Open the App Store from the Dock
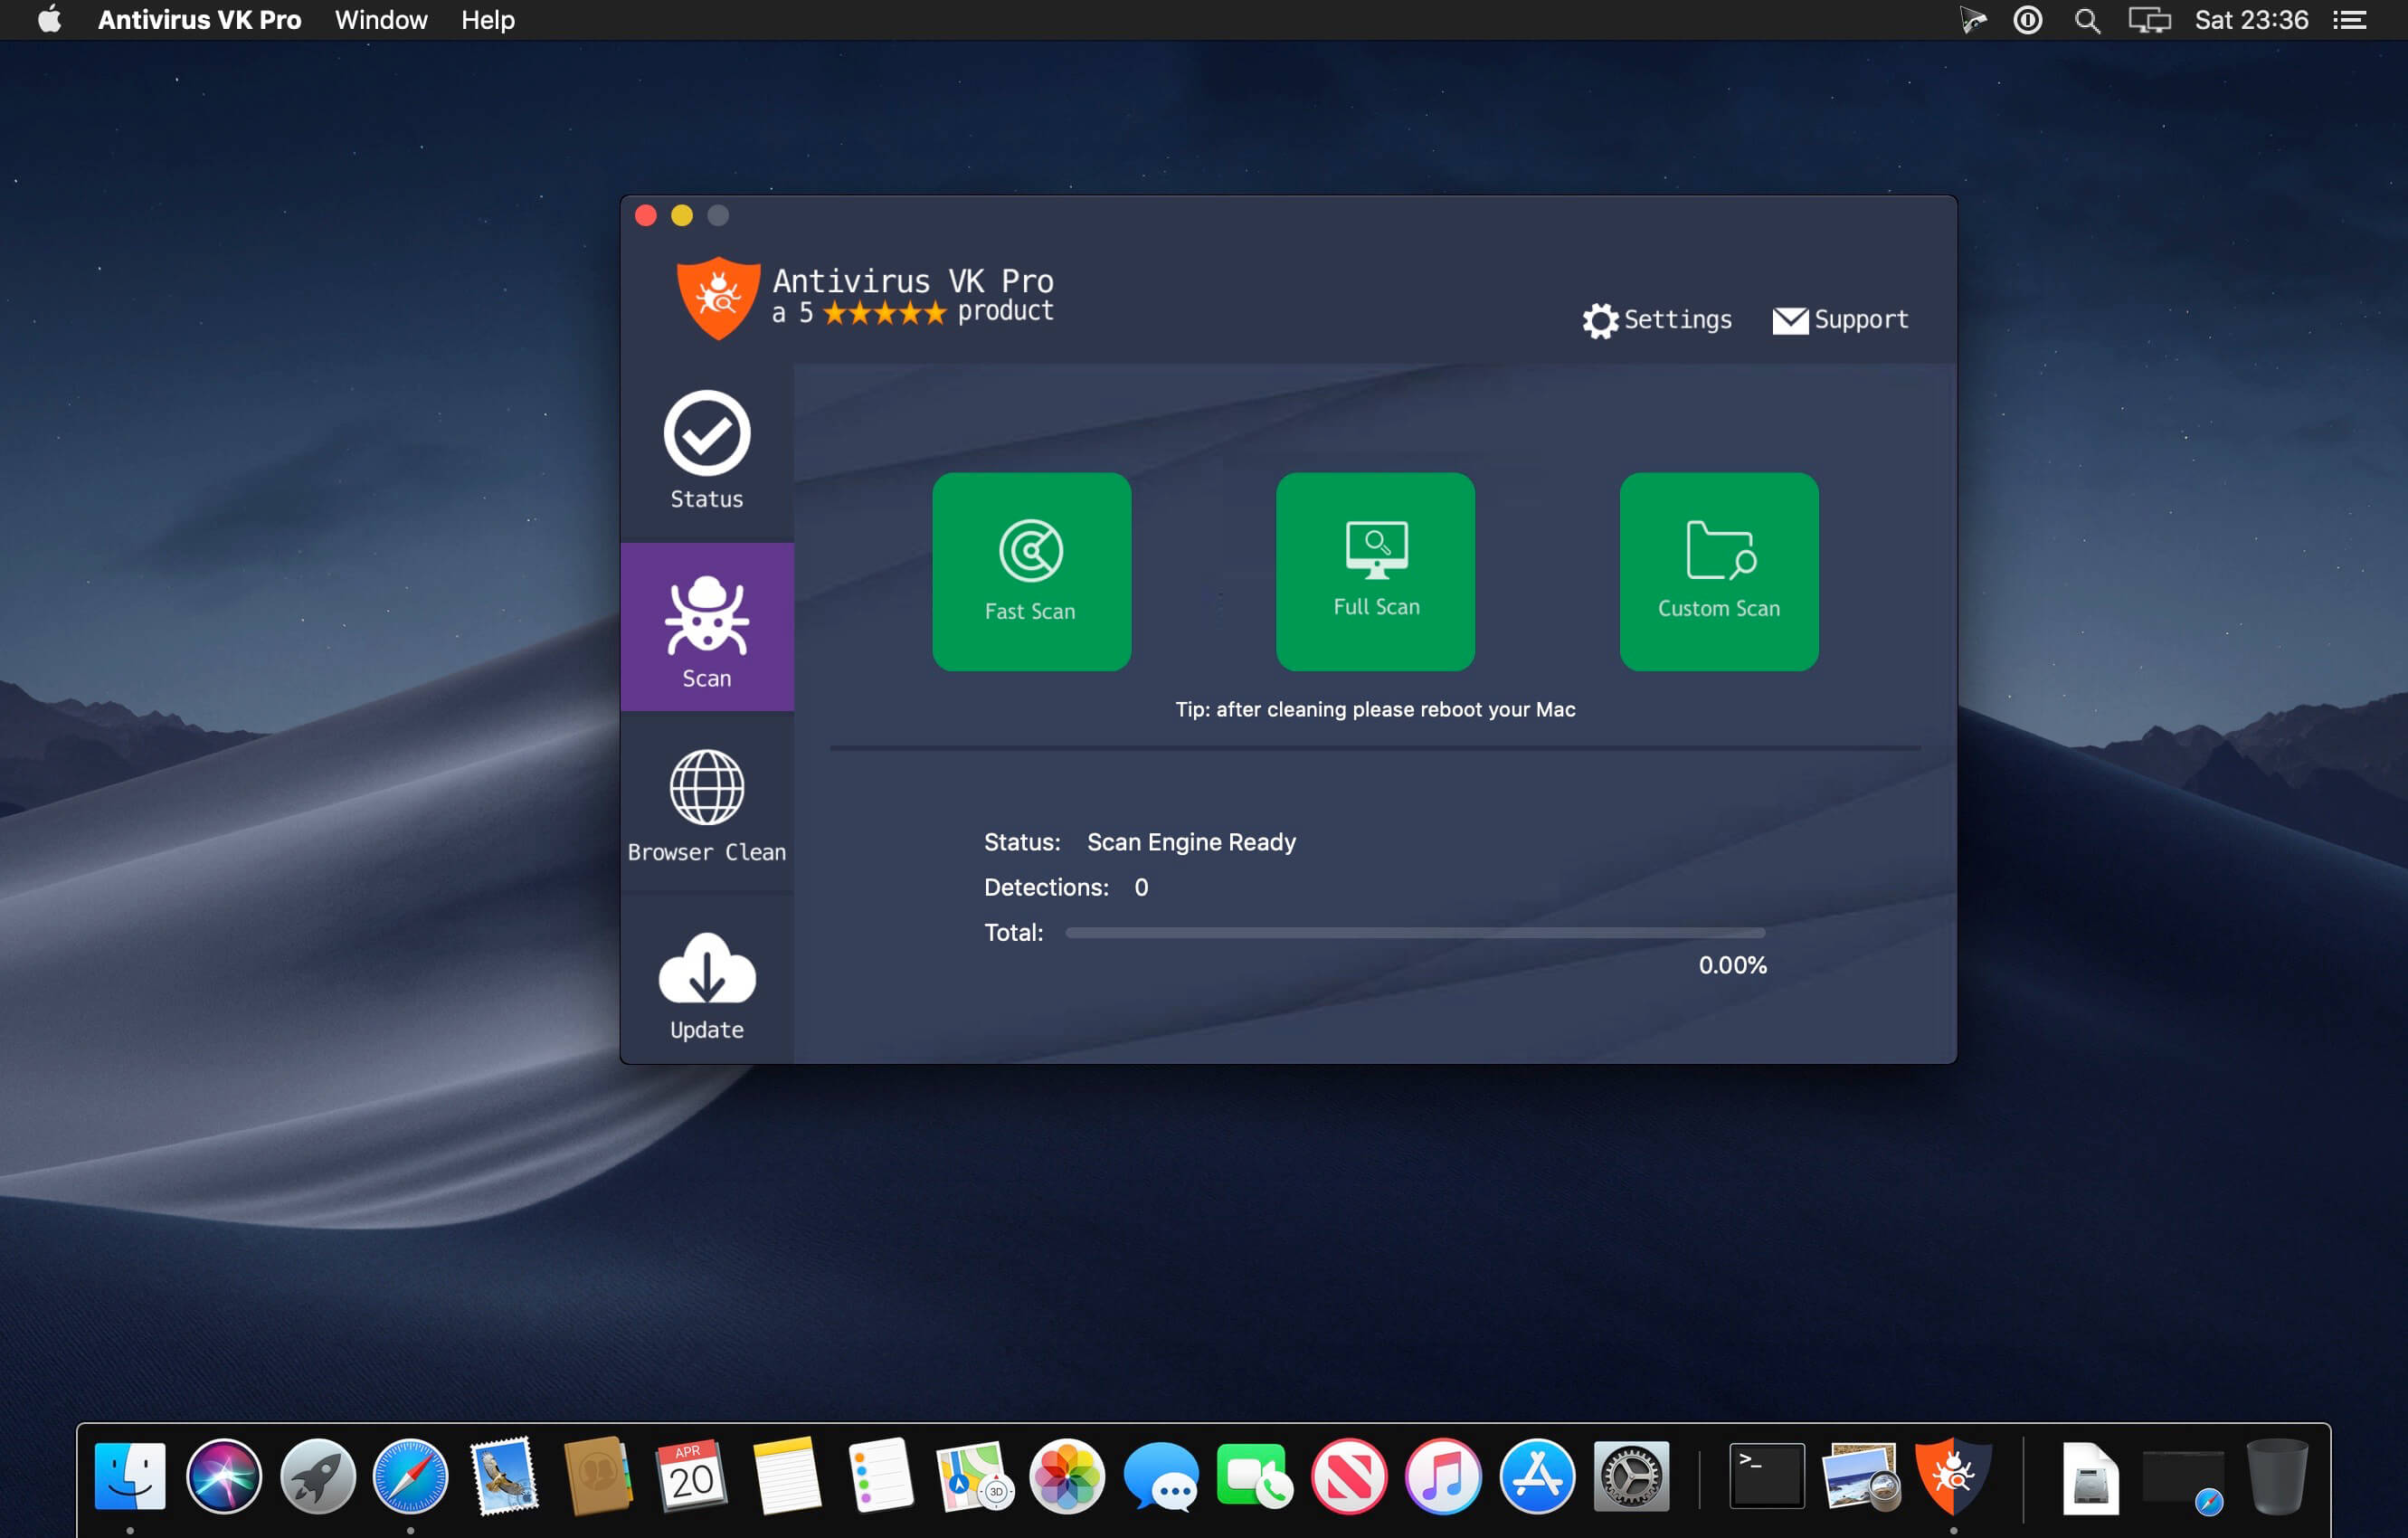Screen dimensions: 2408x1538 coord(1537,1476)
